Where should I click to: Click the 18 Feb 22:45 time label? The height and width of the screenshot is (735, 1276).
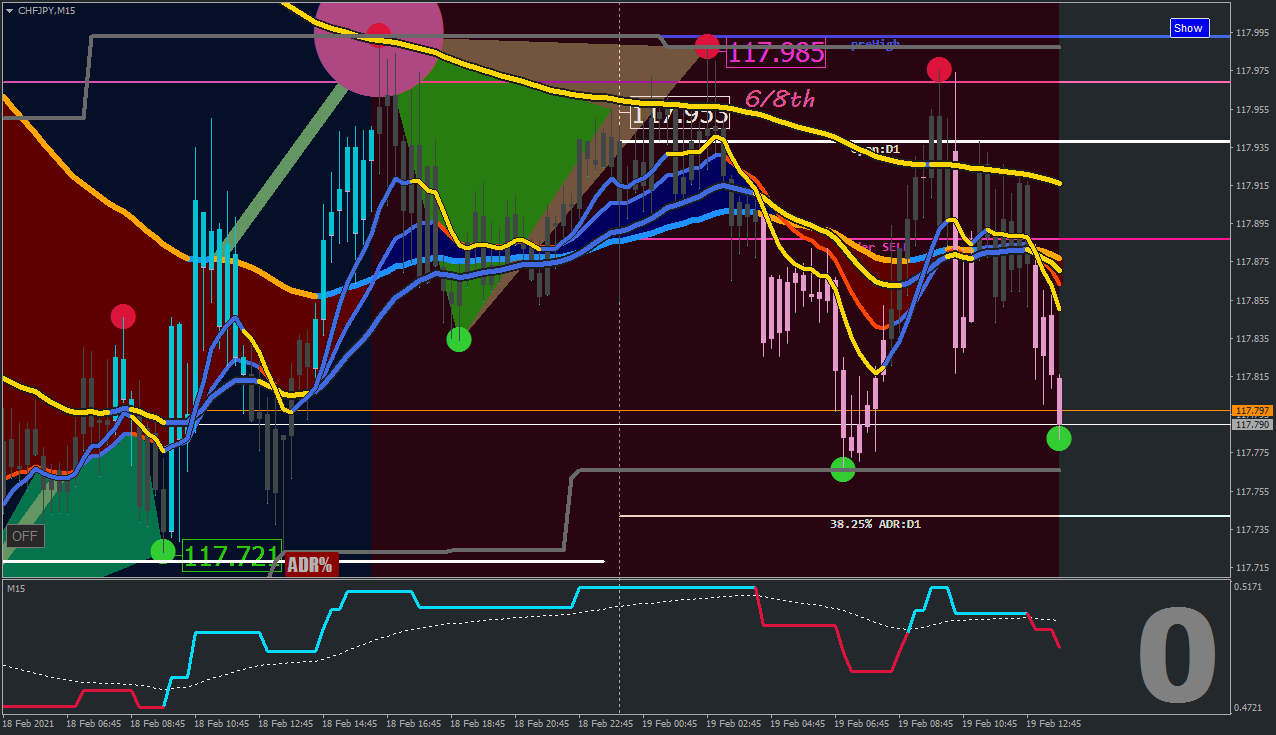[x=606, y=723]
